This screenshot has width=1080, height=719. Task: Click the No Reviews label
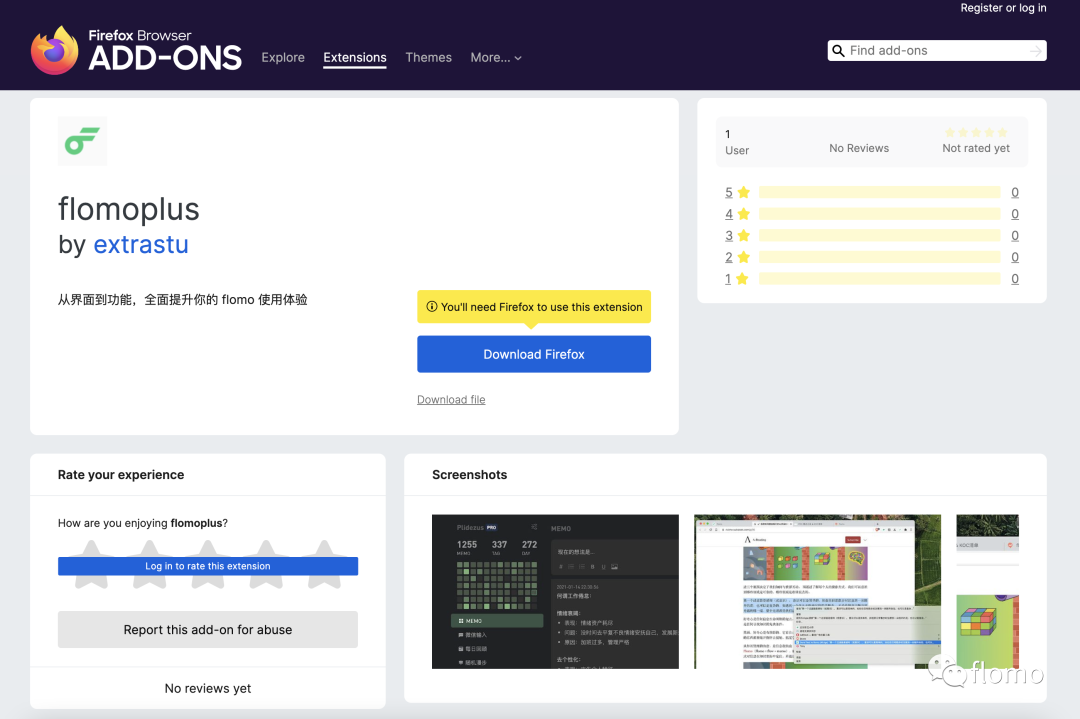[x=859, y=148]
